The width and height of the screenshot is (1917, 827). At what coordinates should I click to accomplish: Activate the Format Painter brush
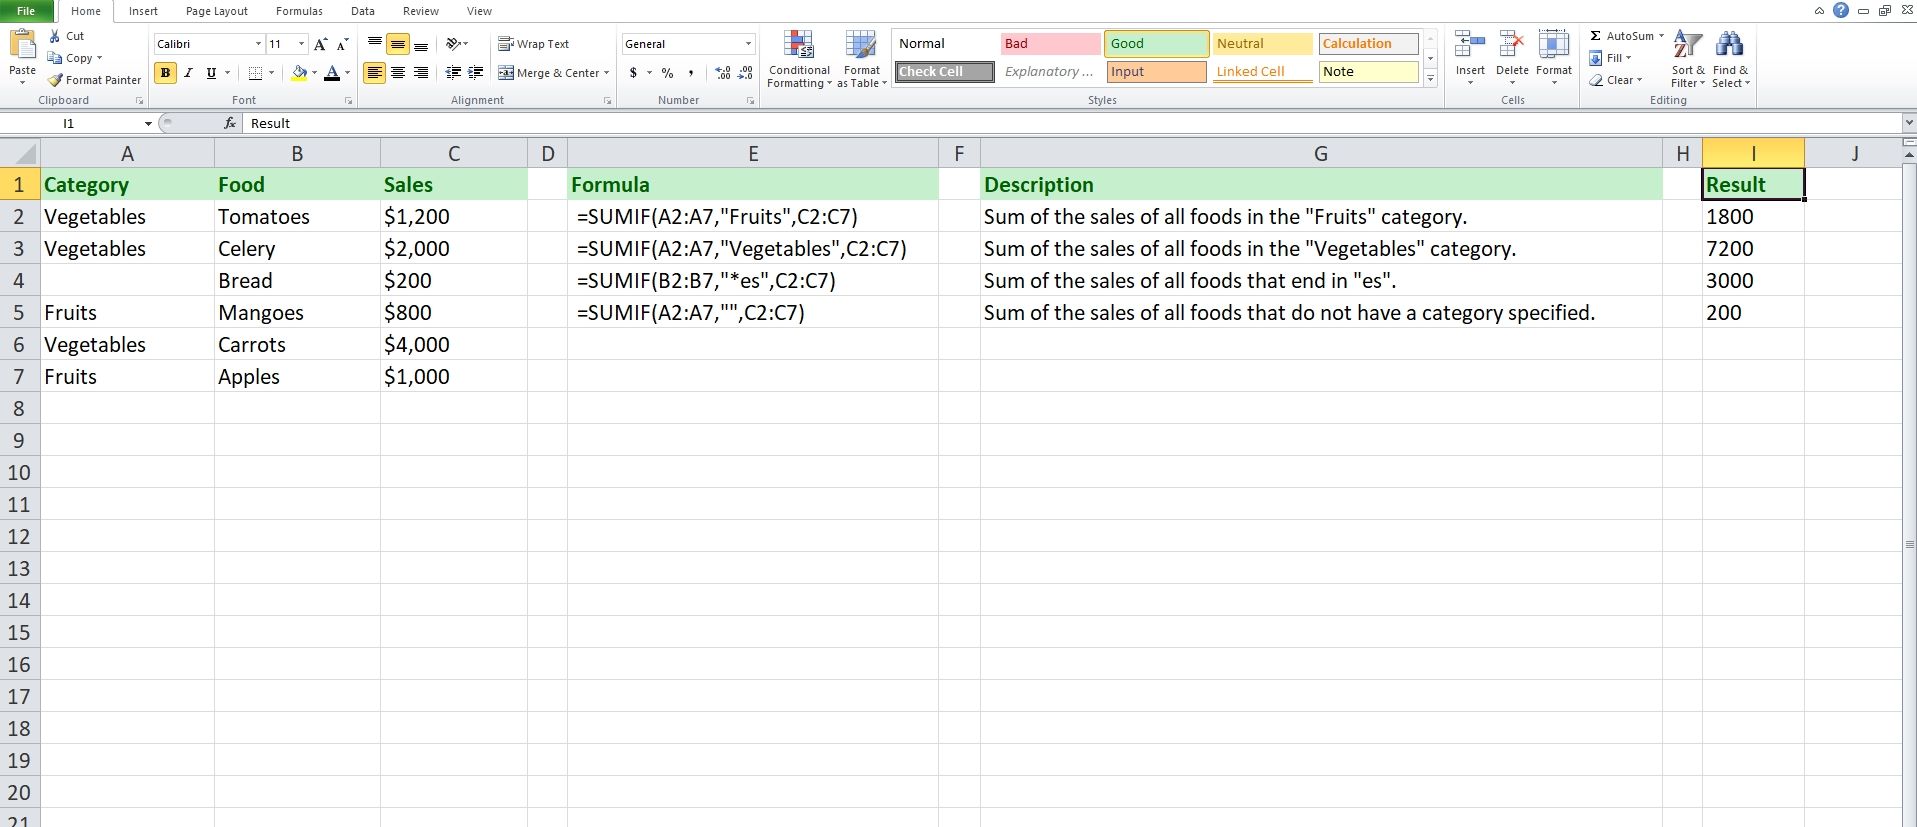coord(95,80)
